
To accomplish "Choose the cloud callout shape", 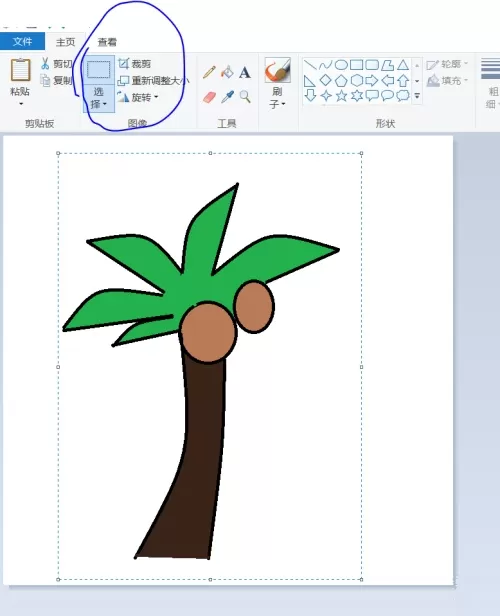I will pyautogui.click(x=403, y=95).
